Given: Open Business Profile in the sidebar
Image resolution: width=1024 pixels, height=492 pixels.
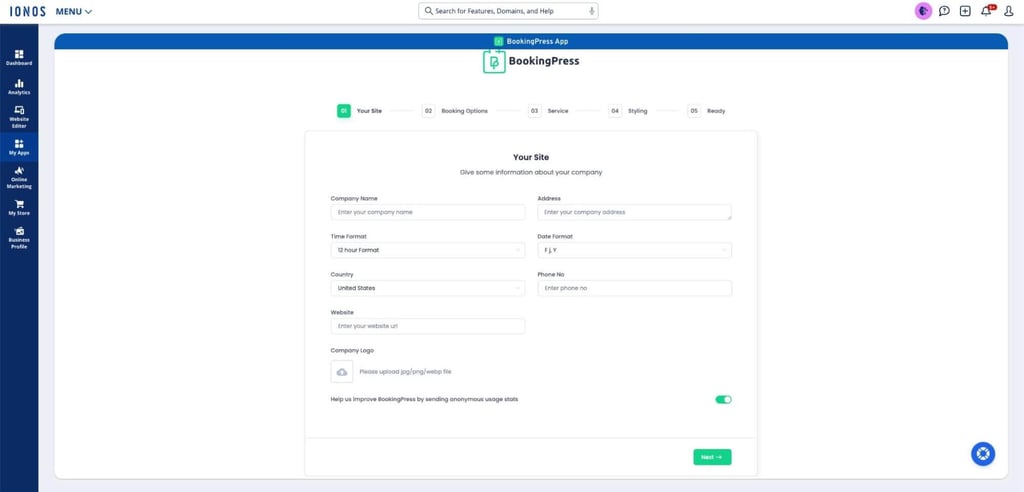Looking at the screenshot, I should tap(19, 237).
